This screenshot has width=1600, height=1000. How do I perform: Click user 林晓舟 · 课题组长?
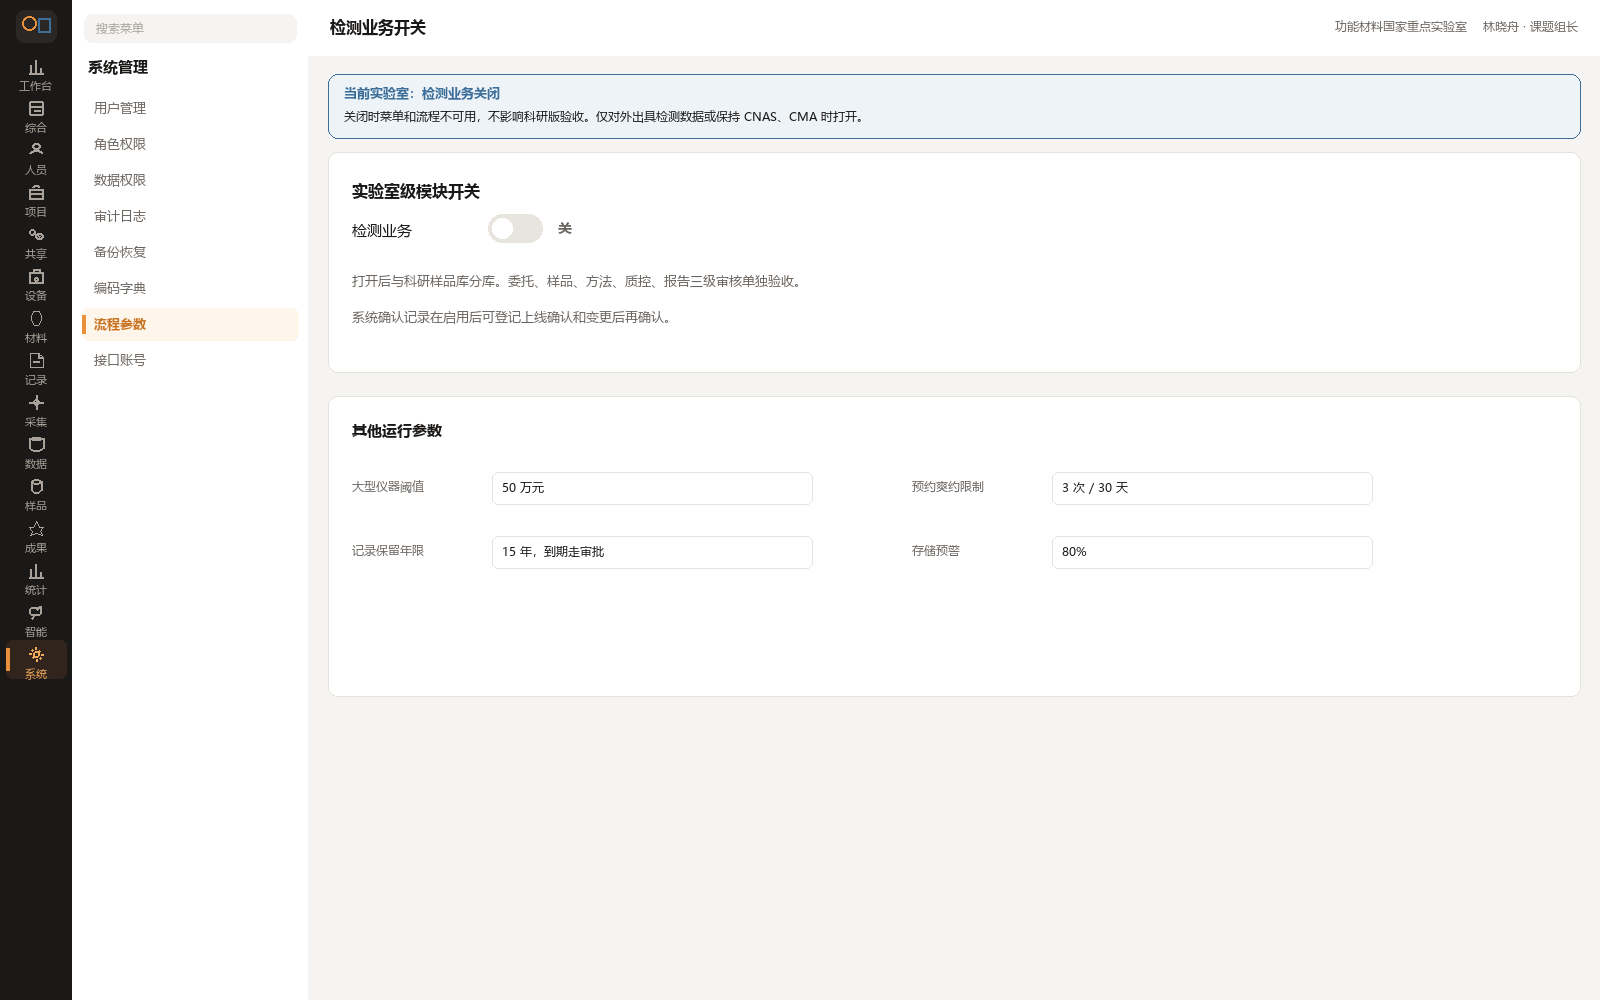click(1530, 27)
